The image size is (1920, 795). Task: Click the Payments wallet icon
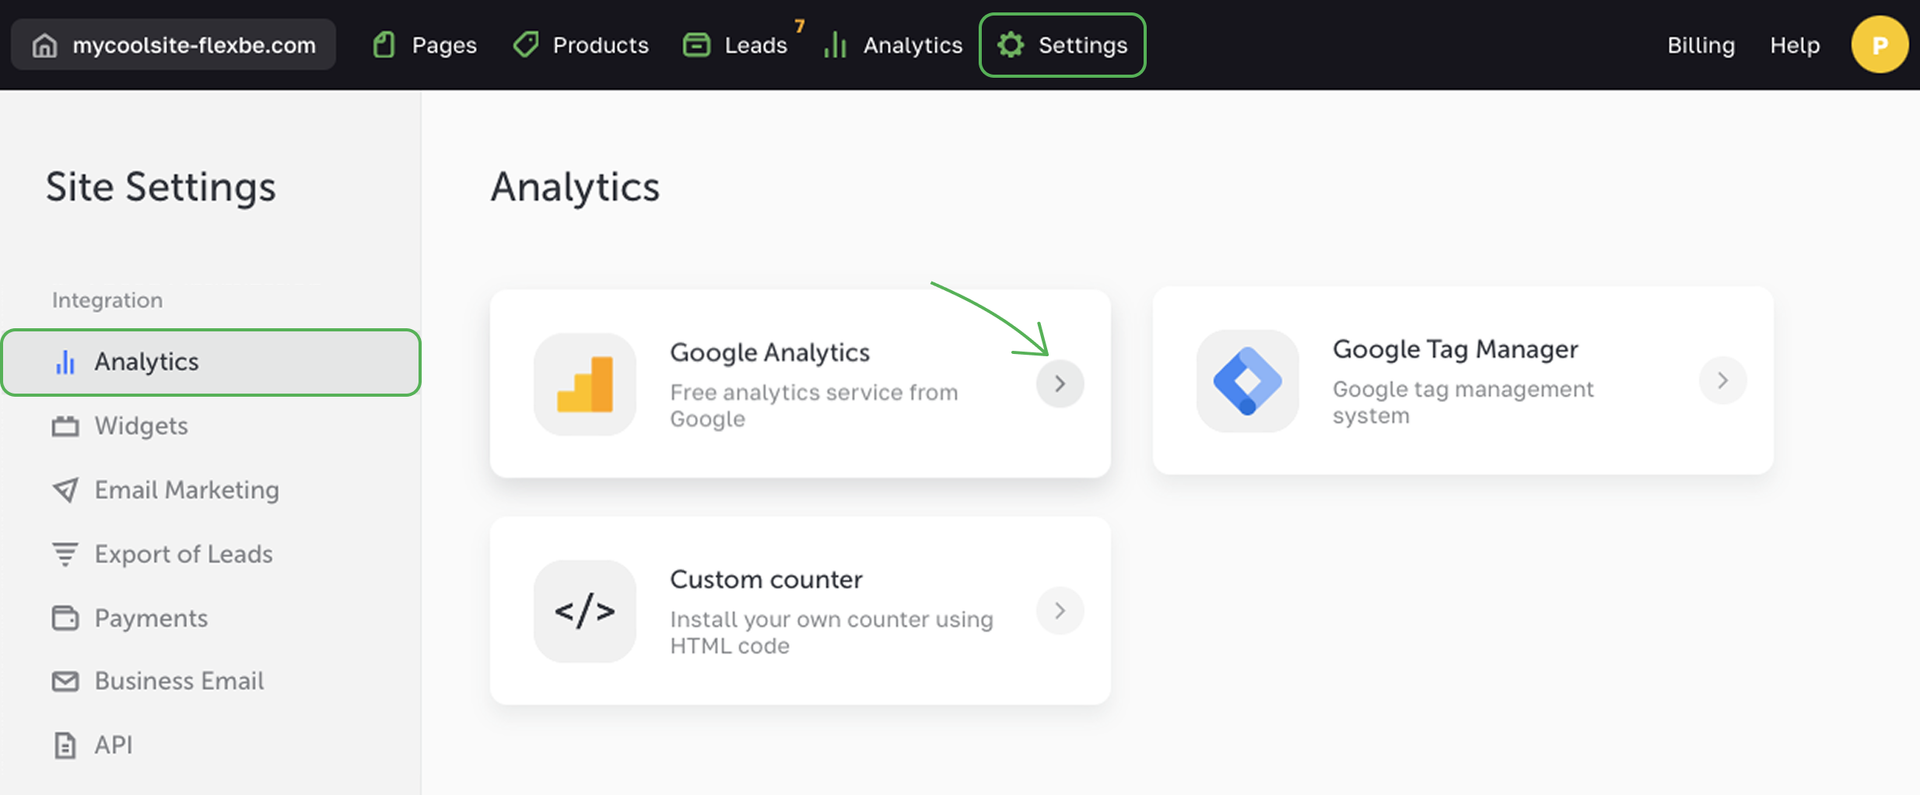coord(65,618)
